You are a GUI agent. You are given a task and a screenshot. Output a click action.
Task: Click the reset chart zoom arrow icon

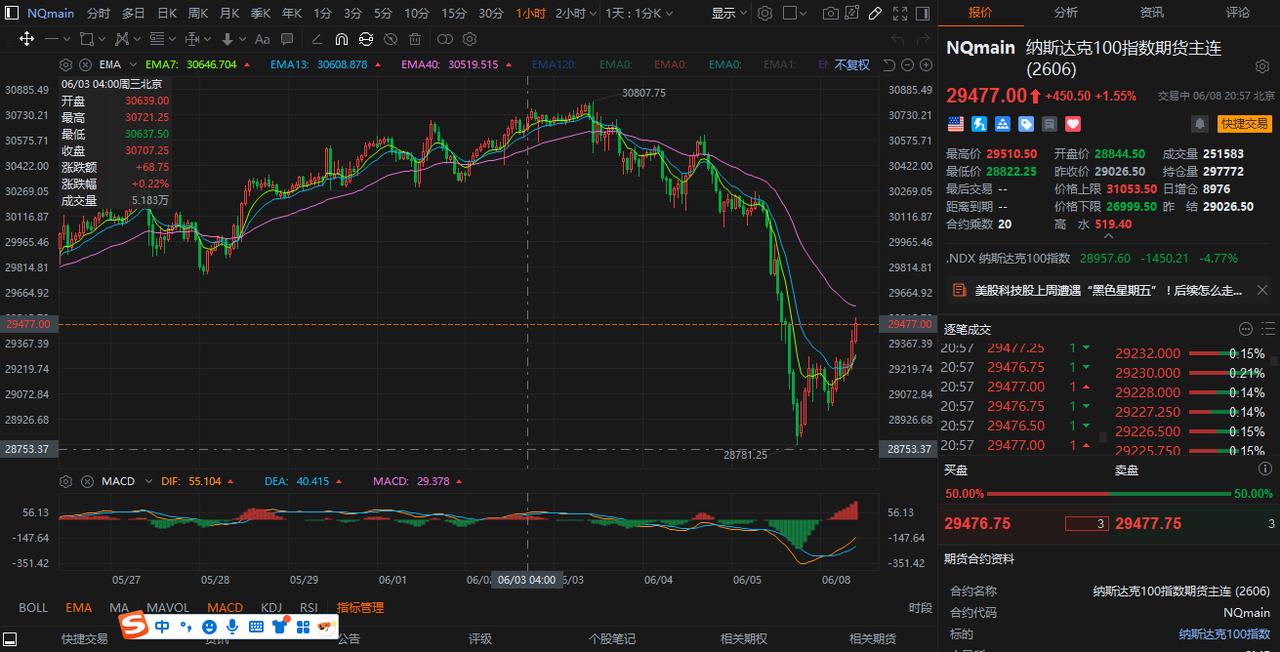(x=888, y=64)
